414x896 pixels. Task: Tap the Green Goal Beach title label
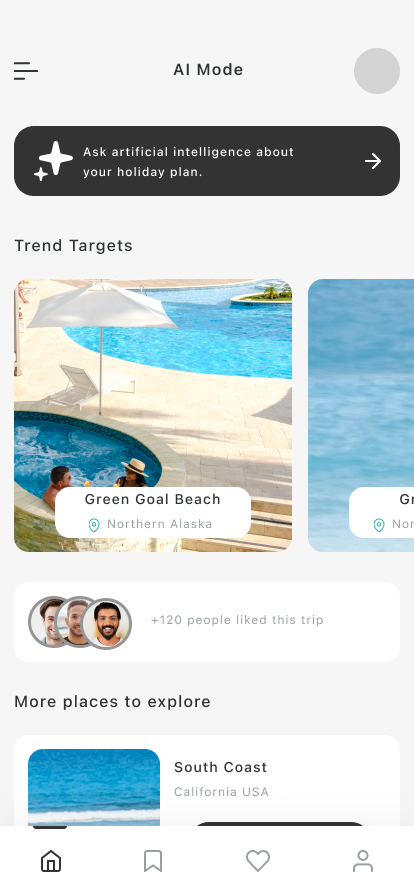point(153,499)
